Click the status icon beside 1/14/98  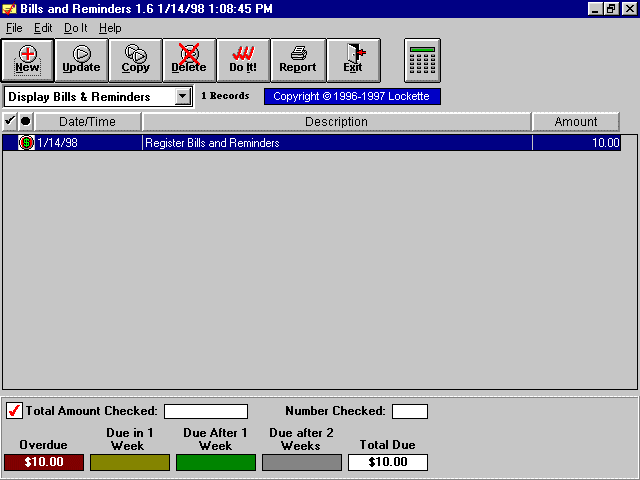click(26, 143)
